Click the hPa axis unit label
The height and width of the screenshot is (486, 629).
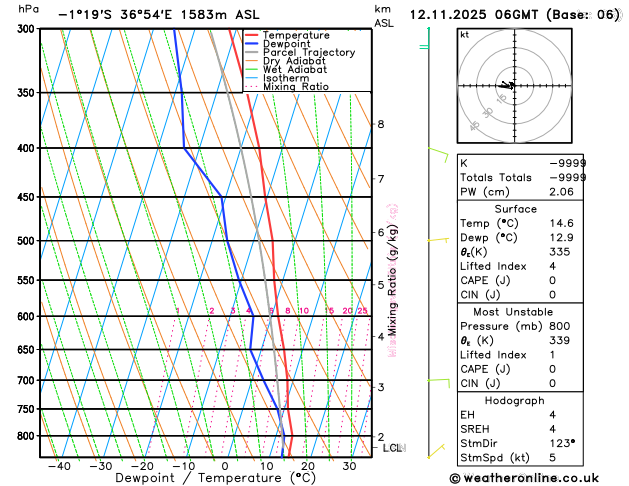pyautogui.click(x=28, y=9)
